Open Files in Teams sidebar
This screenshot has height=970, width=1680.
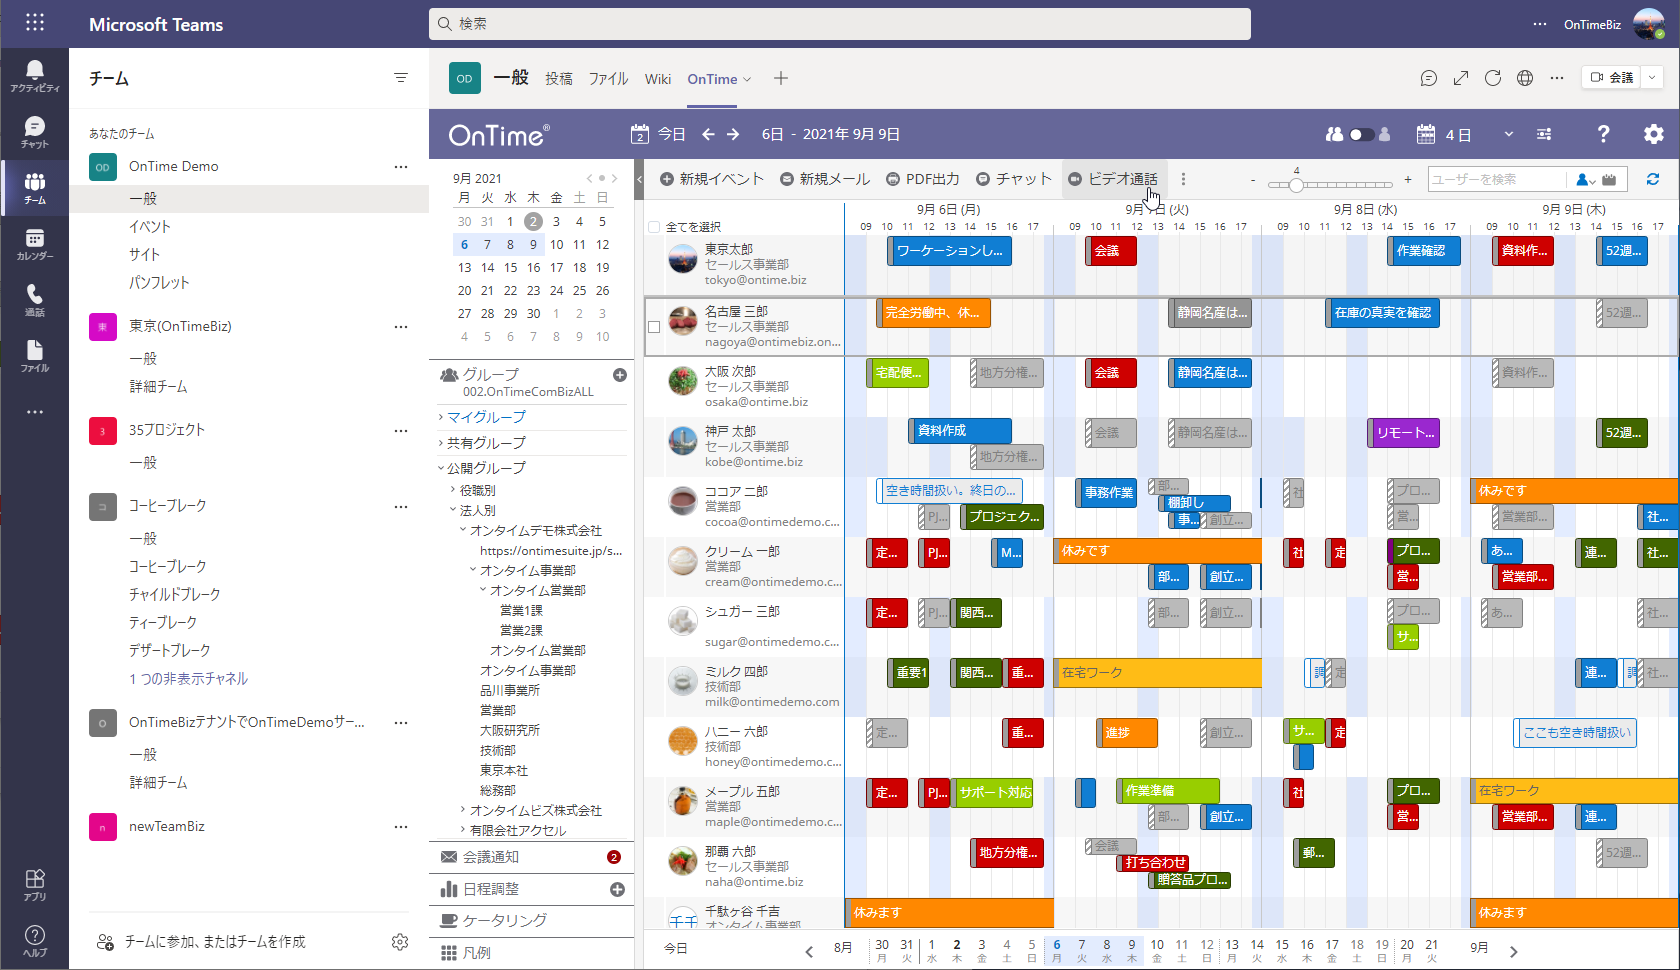coord(35,356)
